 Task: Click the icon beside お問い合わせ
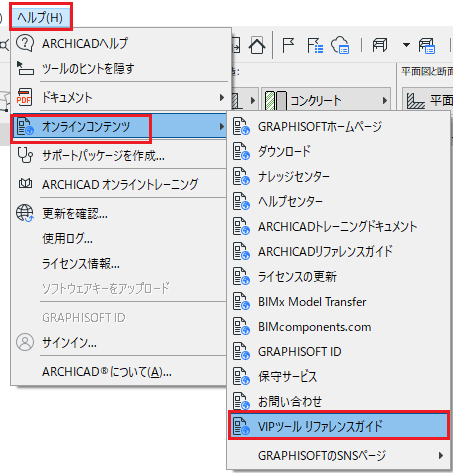[241, 401]
